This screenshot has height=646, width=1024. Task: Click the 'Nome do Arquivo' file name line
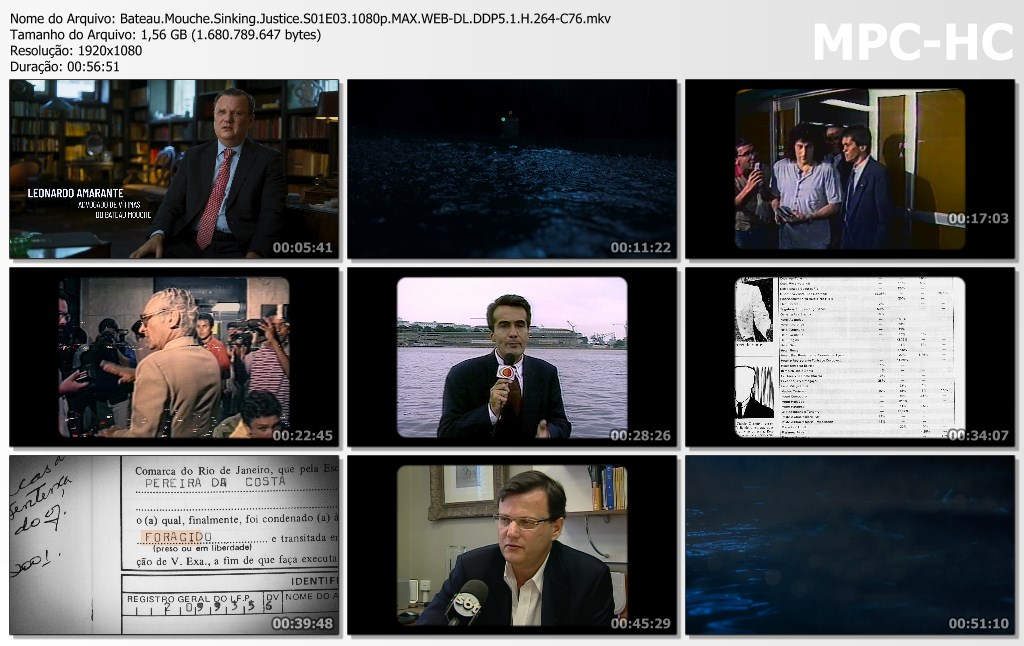tap(310, 19)
